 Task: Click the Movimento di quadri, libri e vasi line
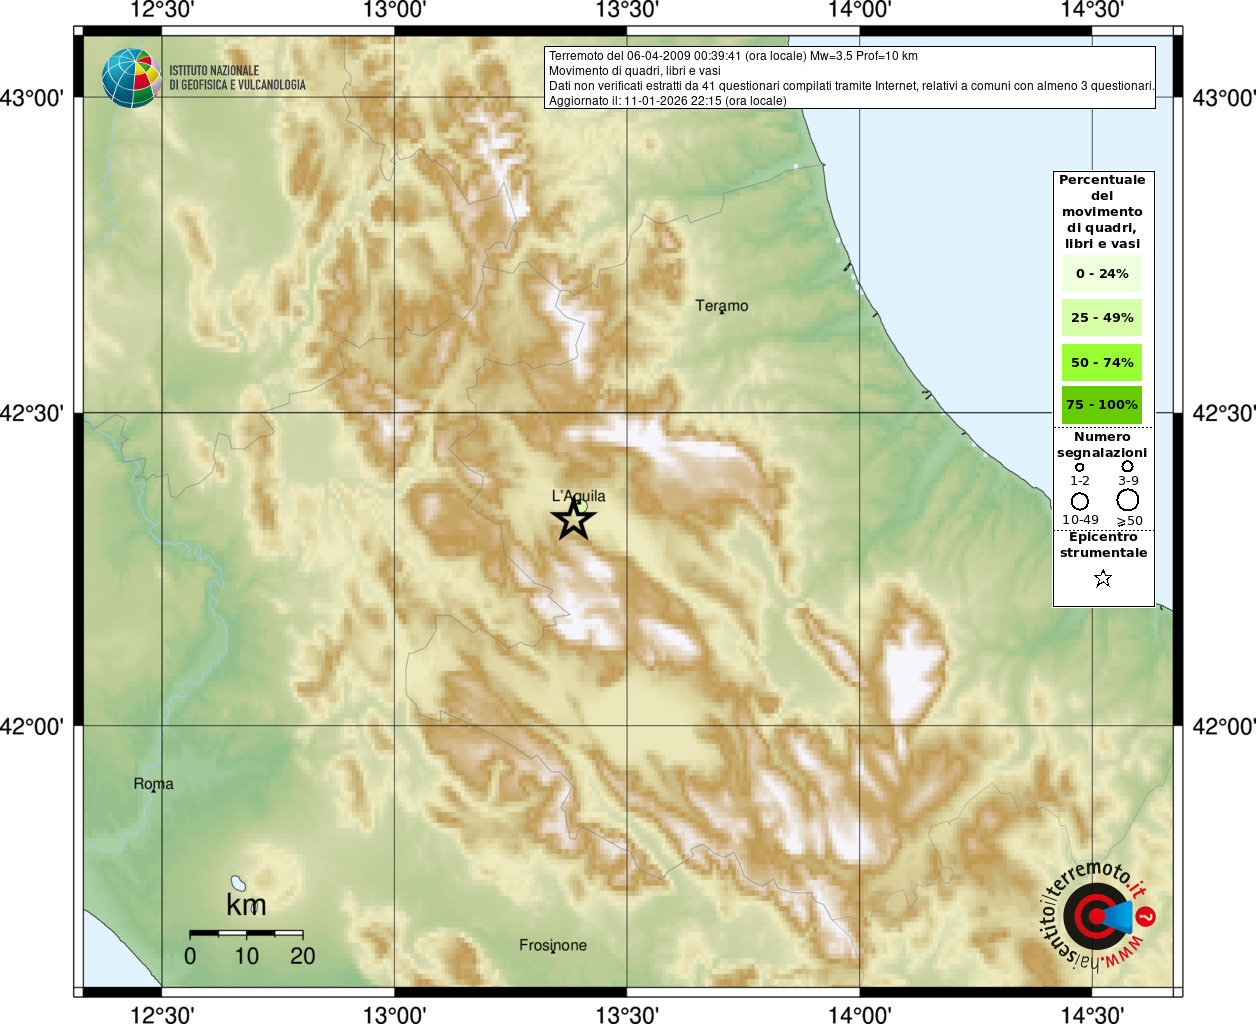tap(634, 71)
